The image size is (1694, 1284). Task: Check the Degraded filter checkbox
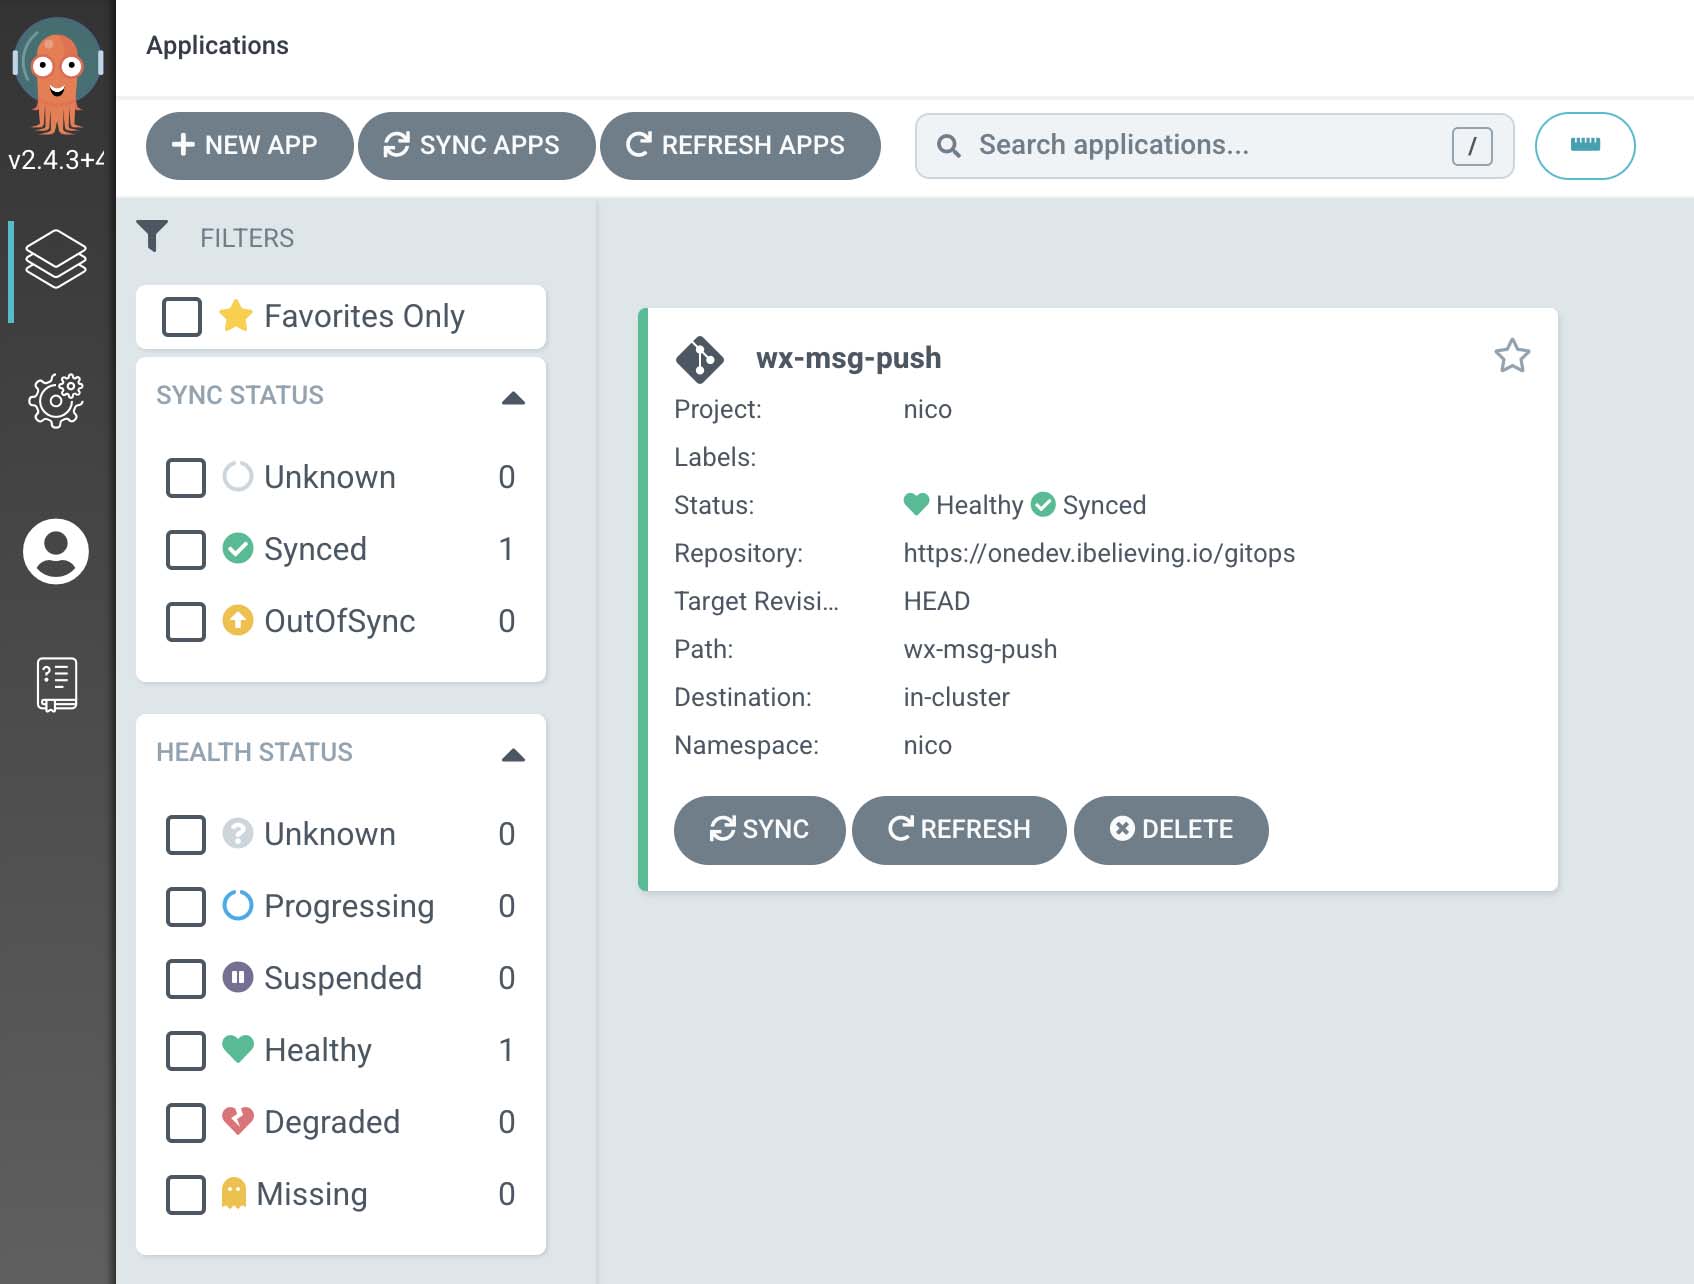click(186, 1123)
